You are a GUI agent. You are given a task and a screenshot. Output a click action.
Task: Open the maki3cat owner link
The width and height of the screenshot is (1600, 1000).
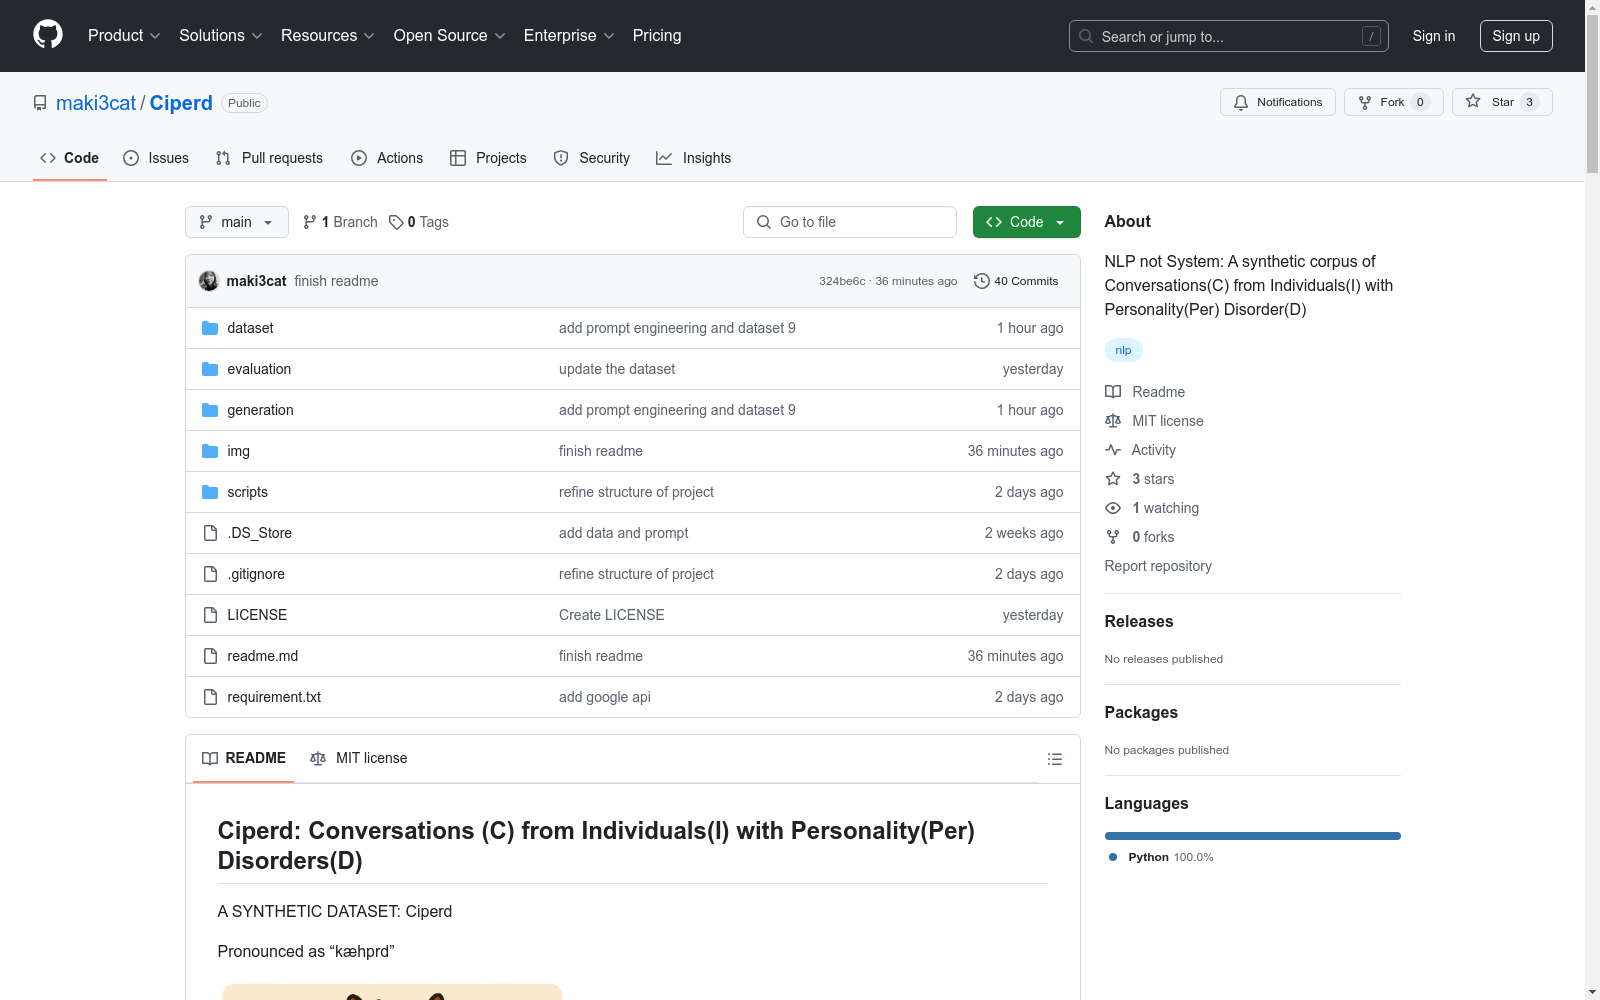(96, 103)
